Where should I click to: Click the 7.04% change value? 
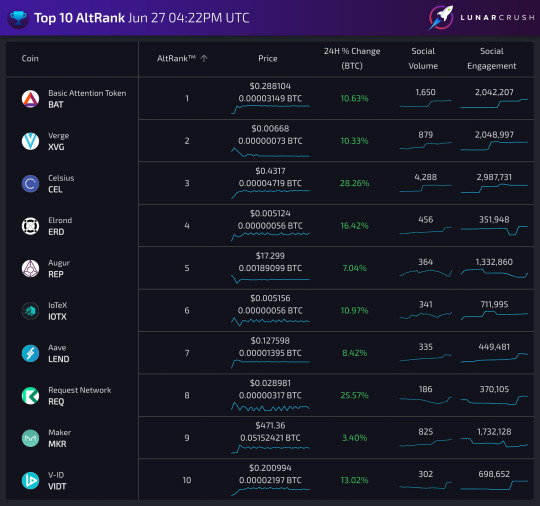pos(354,268)
